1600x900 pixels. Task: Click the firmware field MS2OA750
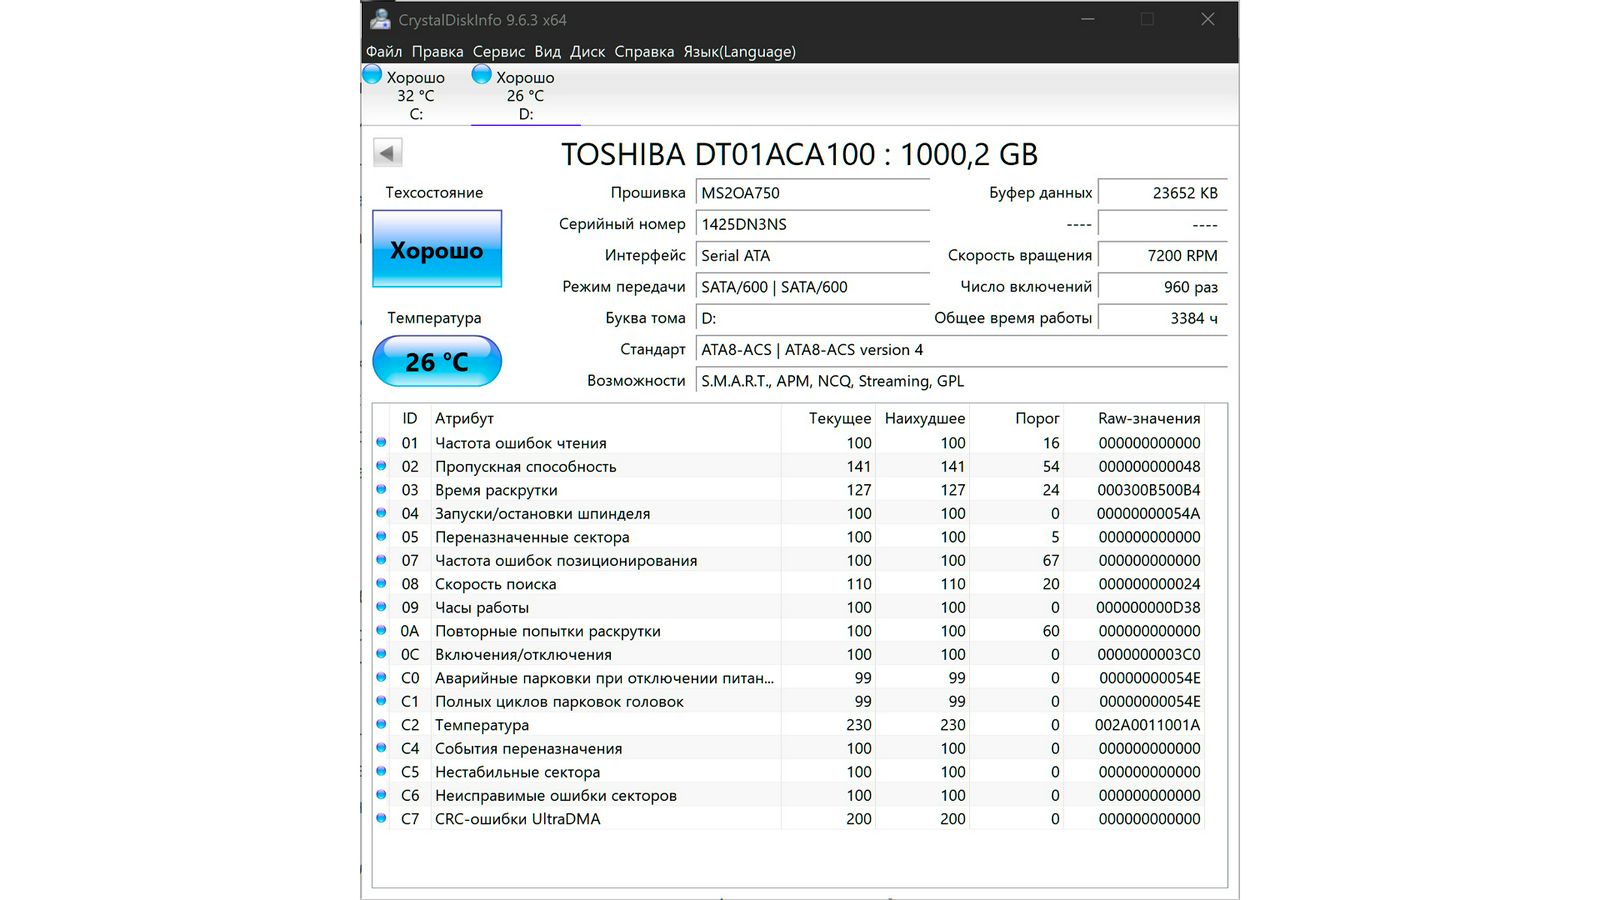pos(811,193)
